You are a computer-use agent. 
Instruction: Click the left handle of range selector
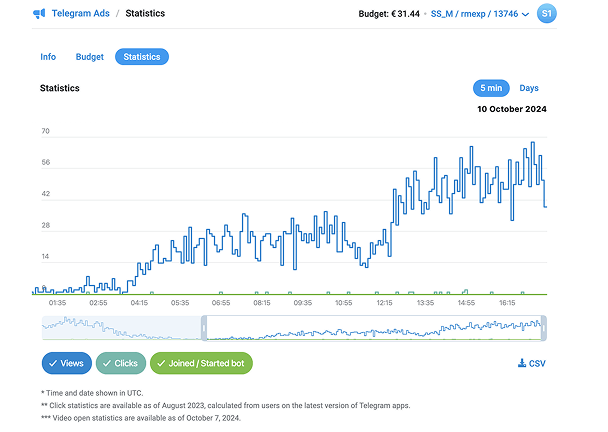click(x=205, y=328)
